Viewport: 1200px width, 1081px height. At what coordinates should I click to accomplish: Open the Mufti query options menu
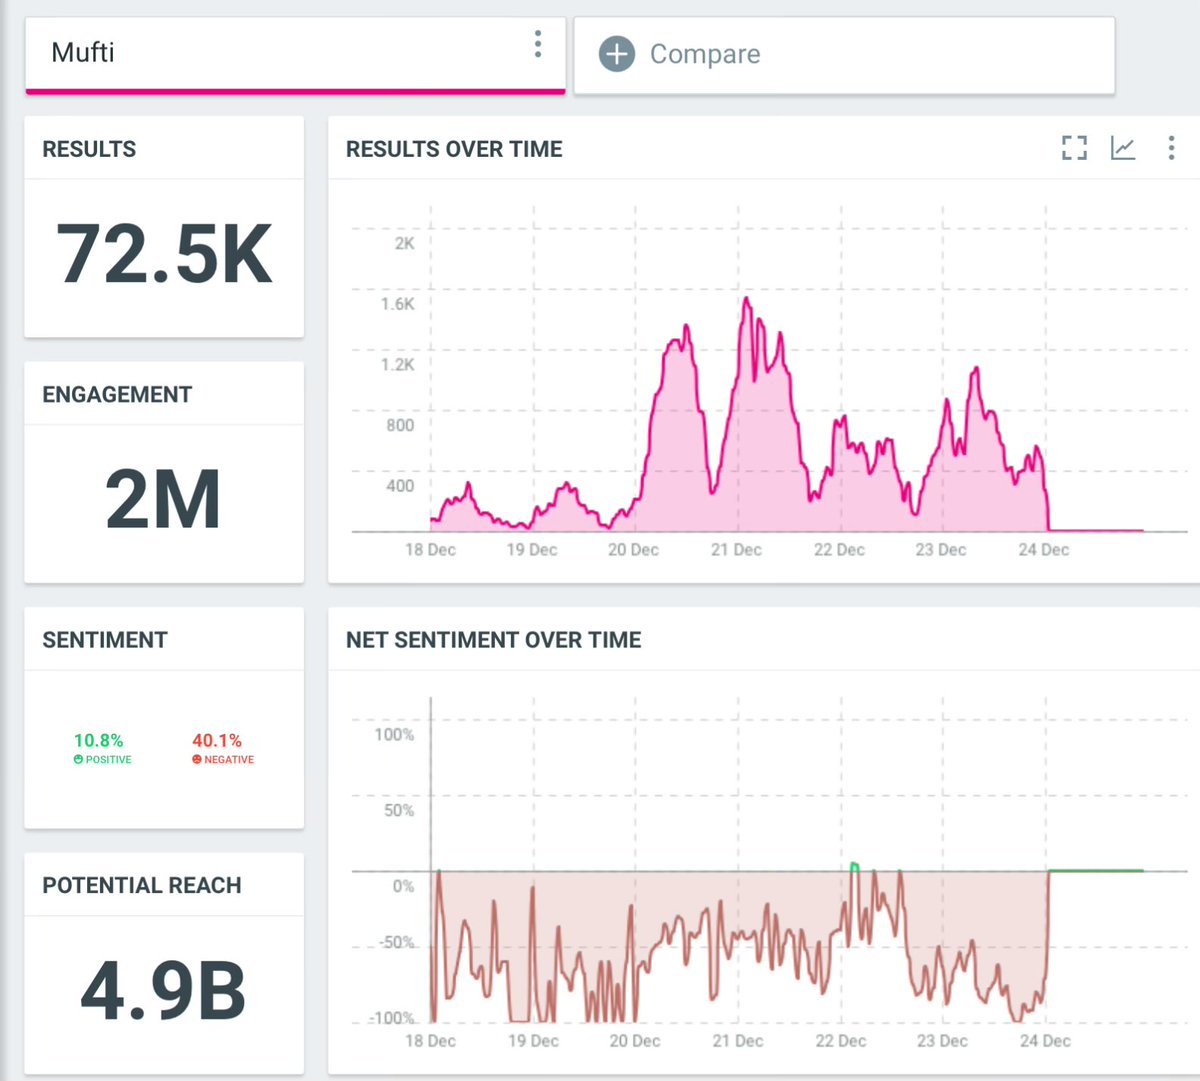538,44
